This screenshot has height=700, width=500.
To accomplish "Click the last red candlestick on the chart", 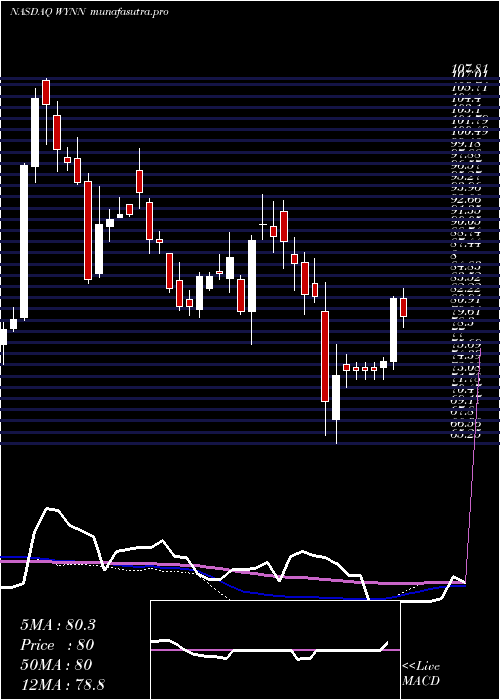I will pos(404,308).
